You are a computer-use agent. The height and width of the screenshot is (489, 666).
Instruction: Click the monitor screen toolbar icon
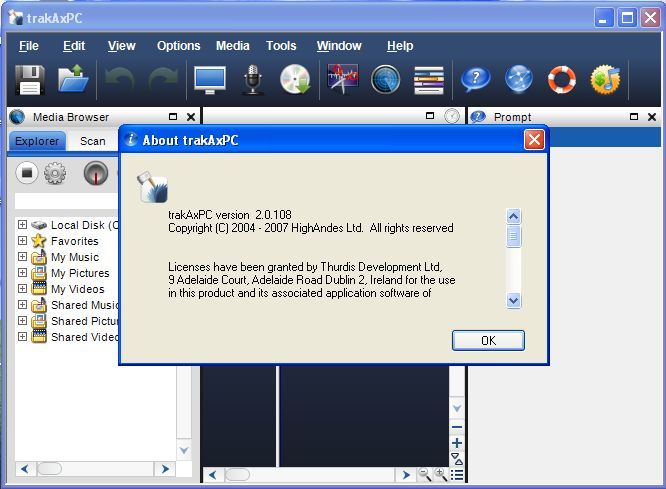pos(210,79)
